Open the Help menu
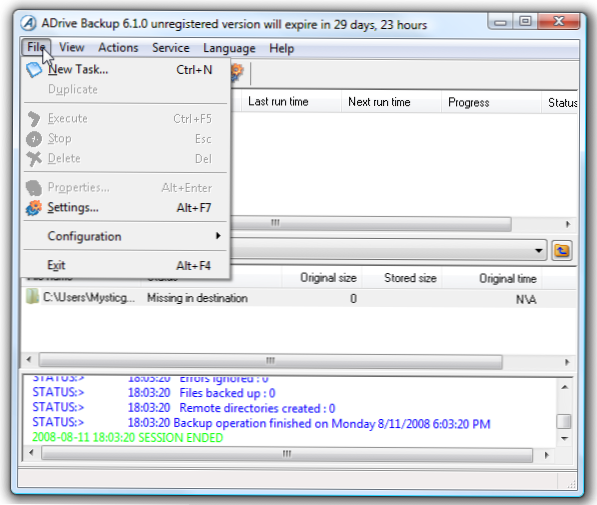The image size is (597, 505). [x=281, y=48]
